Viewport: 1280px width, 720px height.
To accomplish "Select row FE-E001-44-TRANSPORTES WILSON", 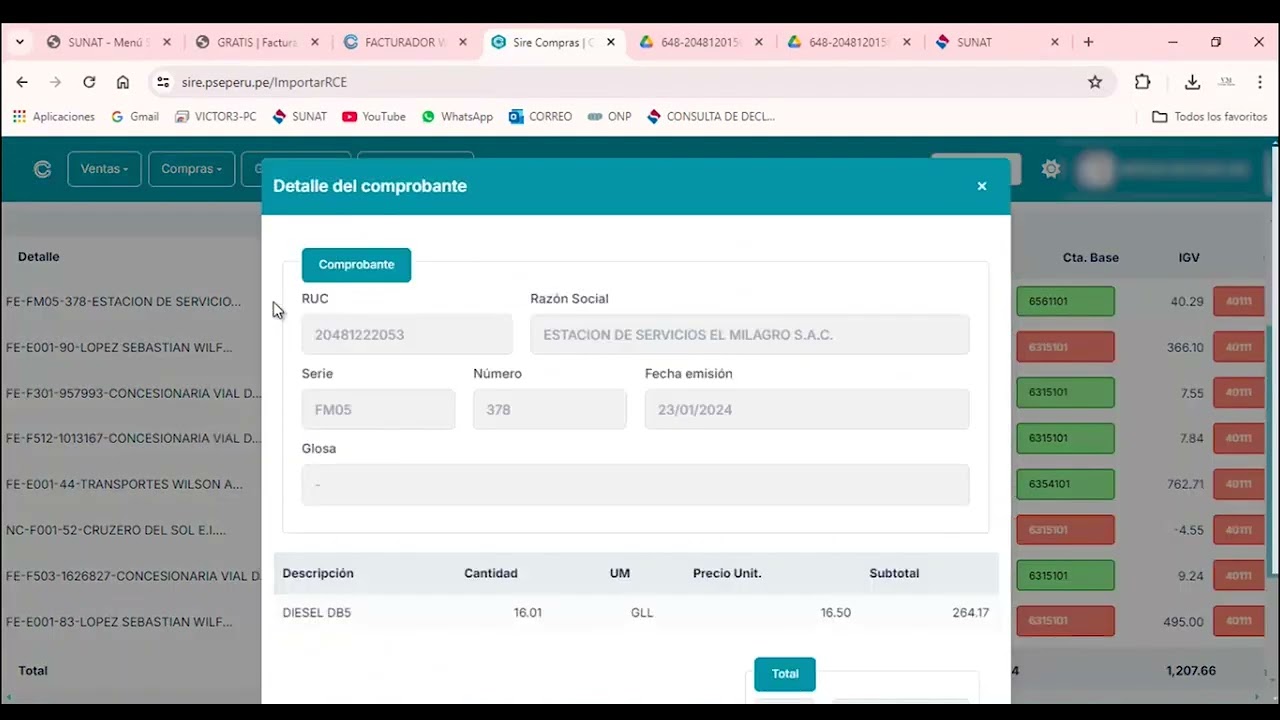I will [124, 484].
